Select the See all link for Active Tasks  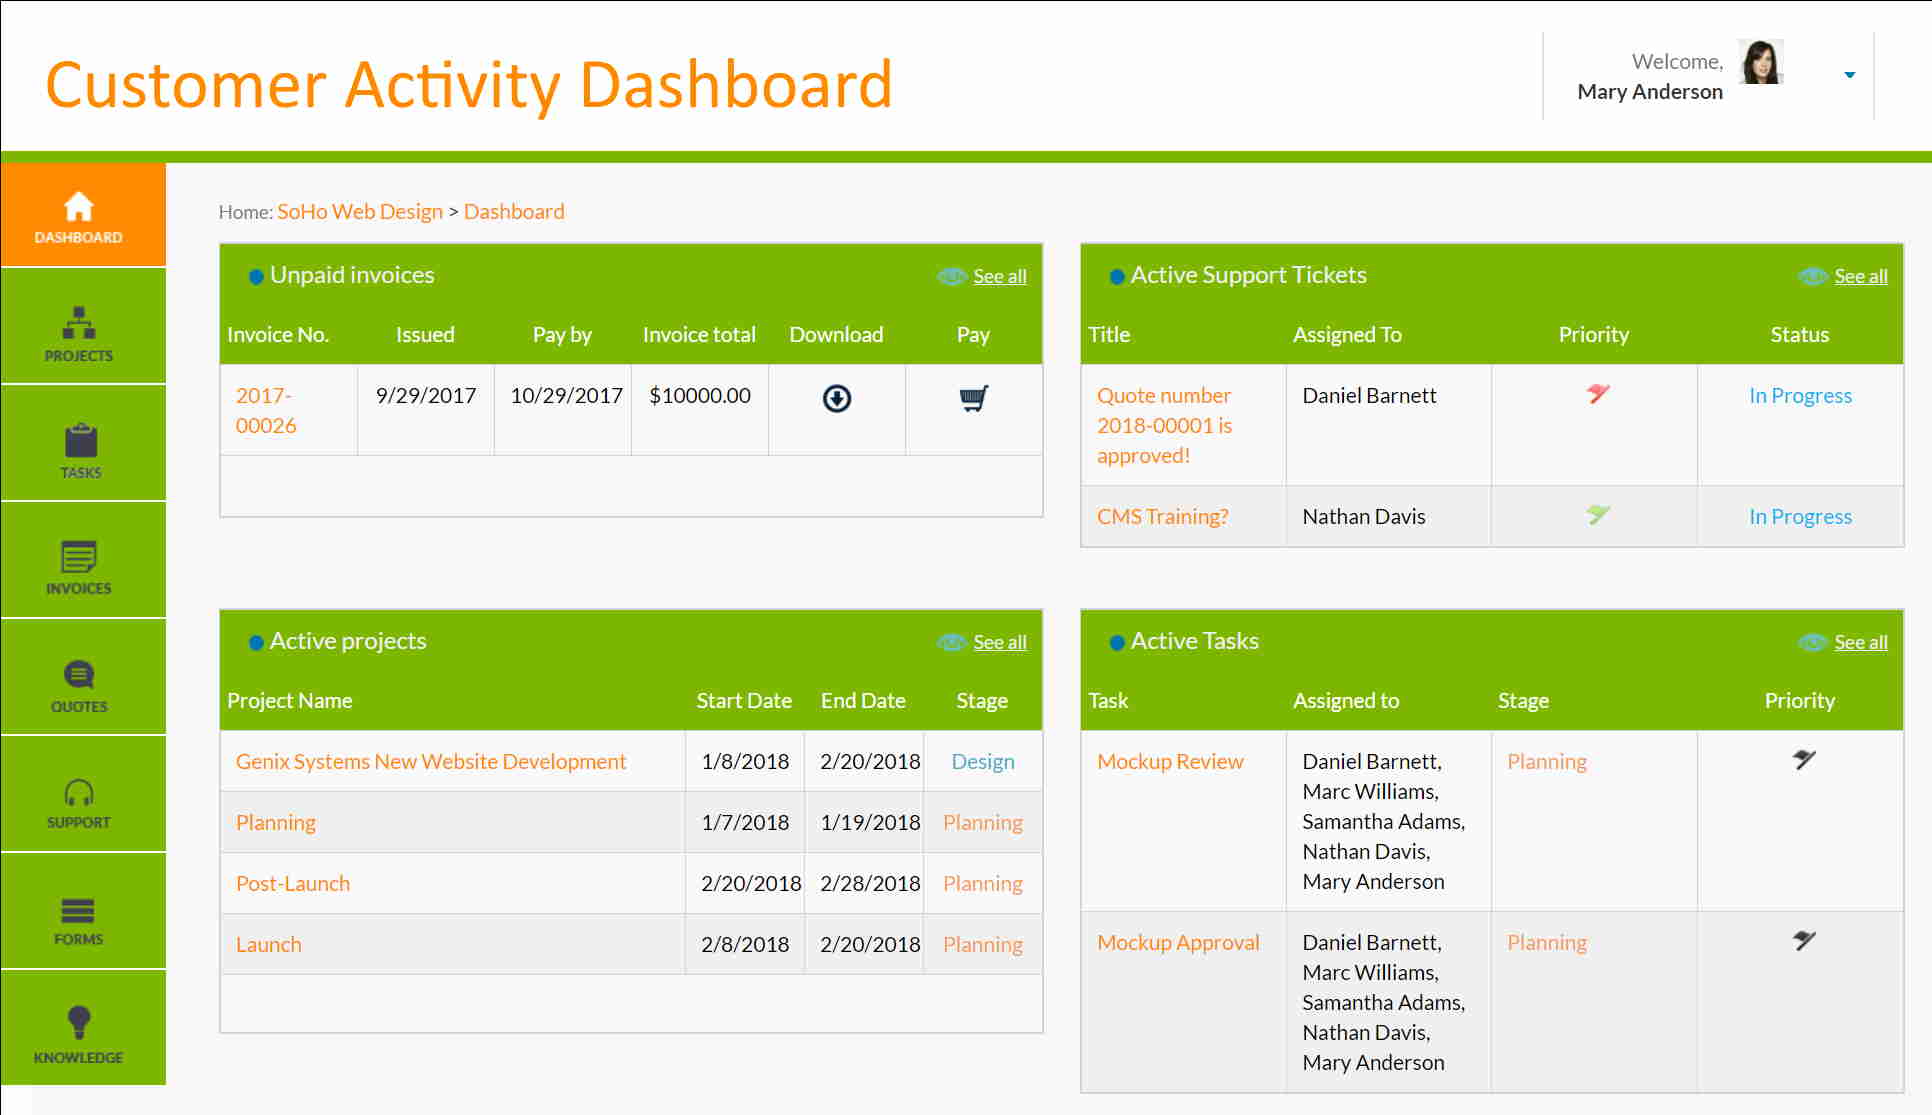tap(1860, 641)
